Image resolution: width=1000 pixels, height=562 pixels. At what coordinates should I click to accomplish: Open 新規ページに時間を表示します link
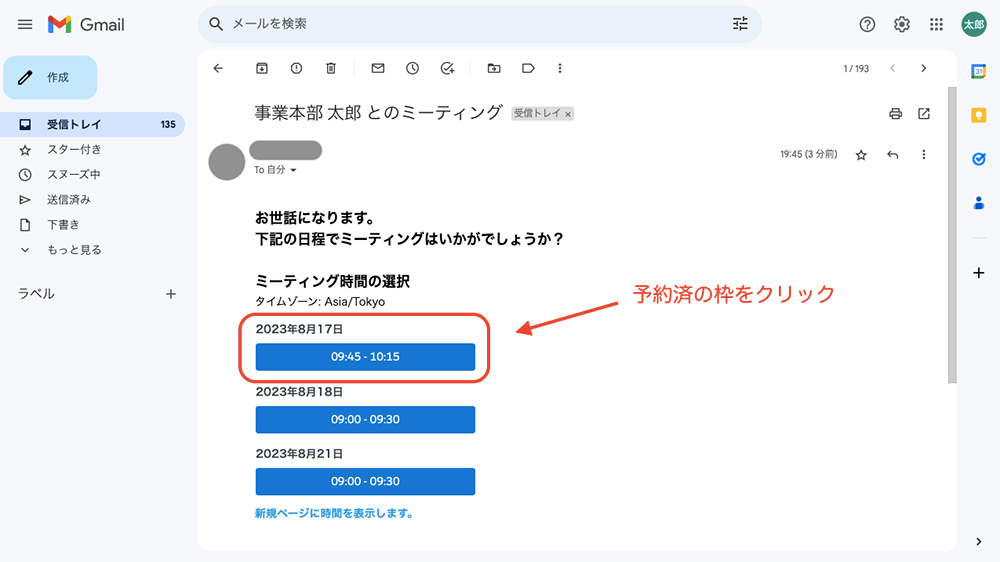[x=334, y=514]
